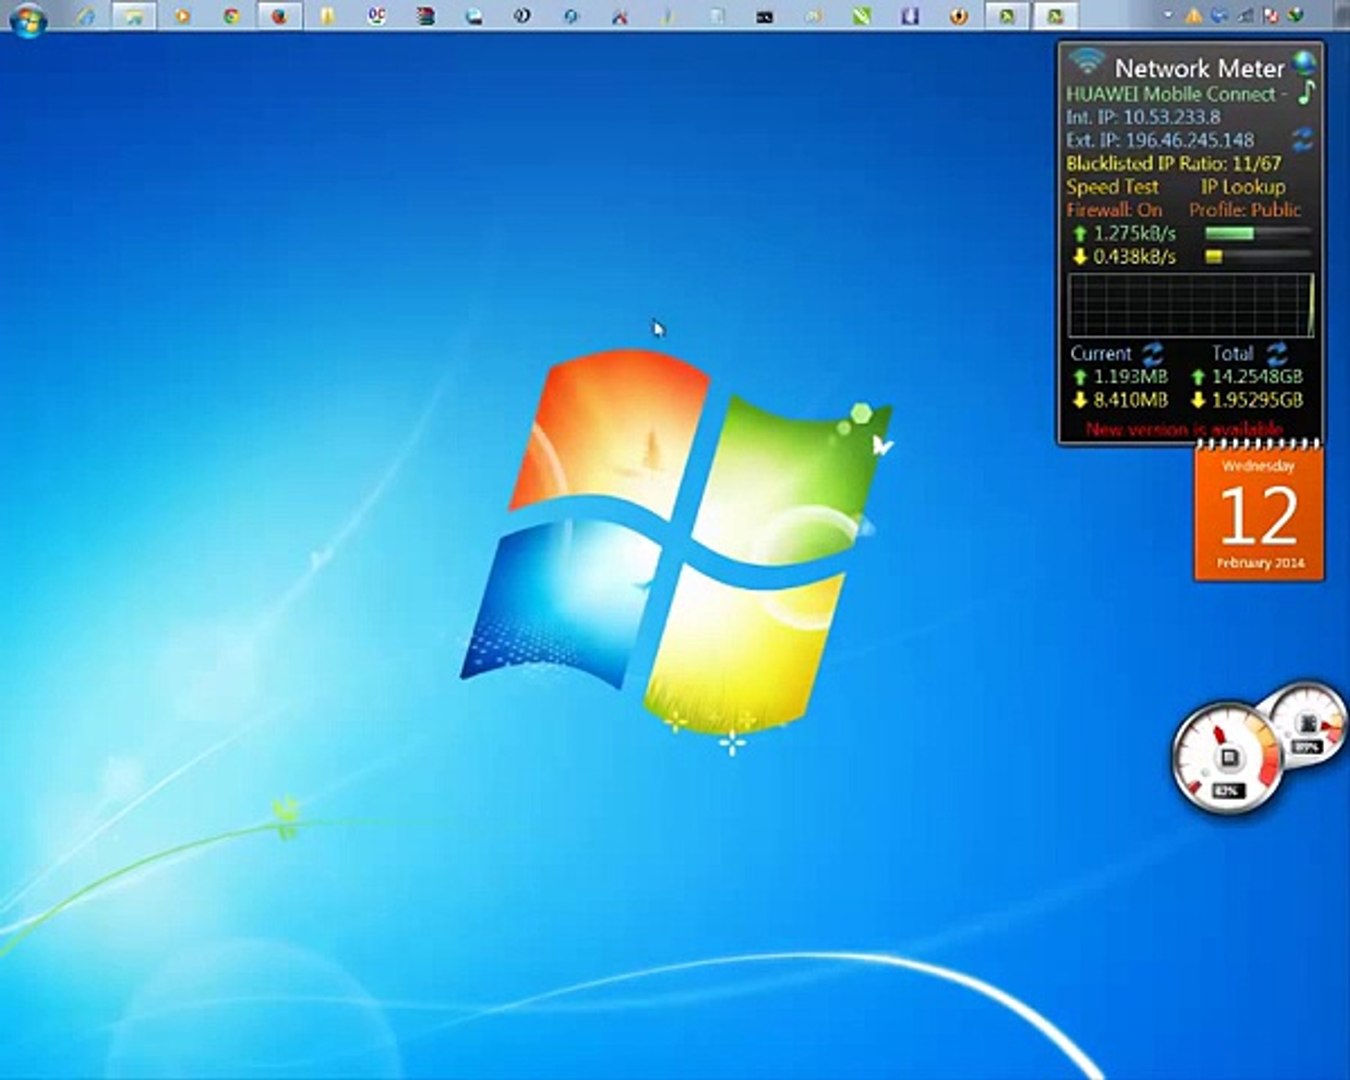1350x1080 pixels.
Task: Click the Wi-Fi signal icon in Network Meter
Action: 1085,61
